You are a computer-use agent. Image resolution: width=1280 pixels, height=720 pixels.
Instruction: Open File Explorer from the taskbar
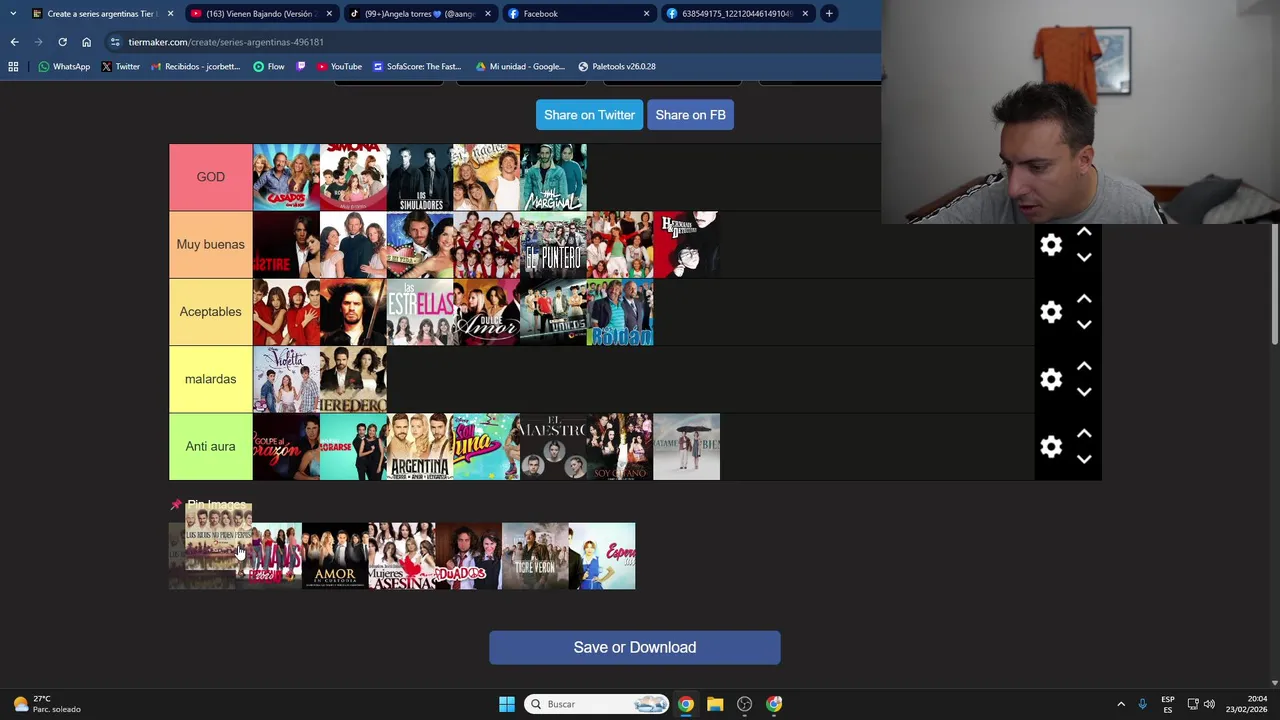715,704
